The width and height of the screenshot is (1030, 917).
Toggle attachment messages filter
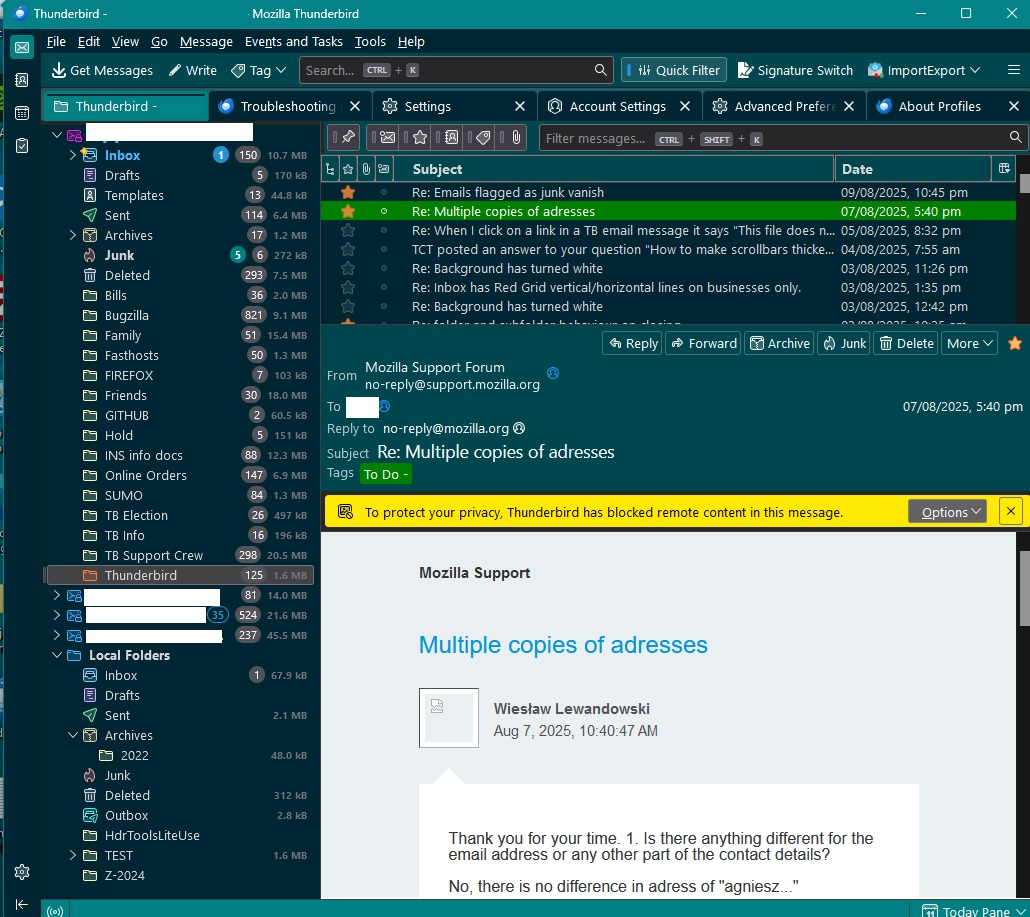point(512,137)
